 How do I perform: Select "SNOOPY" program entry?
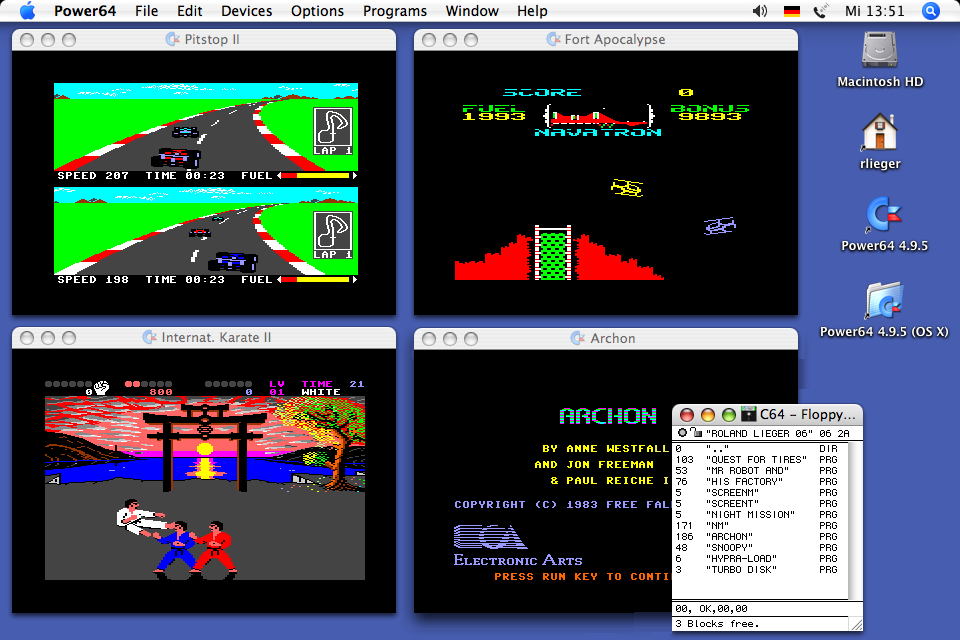point(759,548)
